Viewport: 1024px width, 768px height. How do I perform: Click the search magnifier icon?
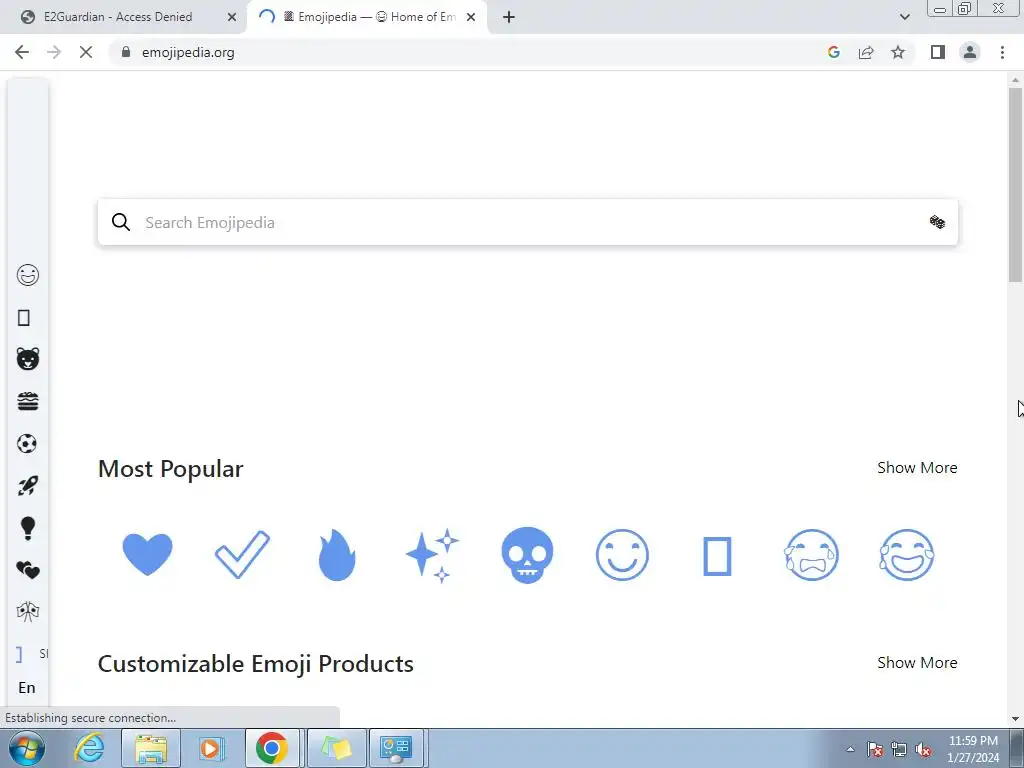(121, 222)
